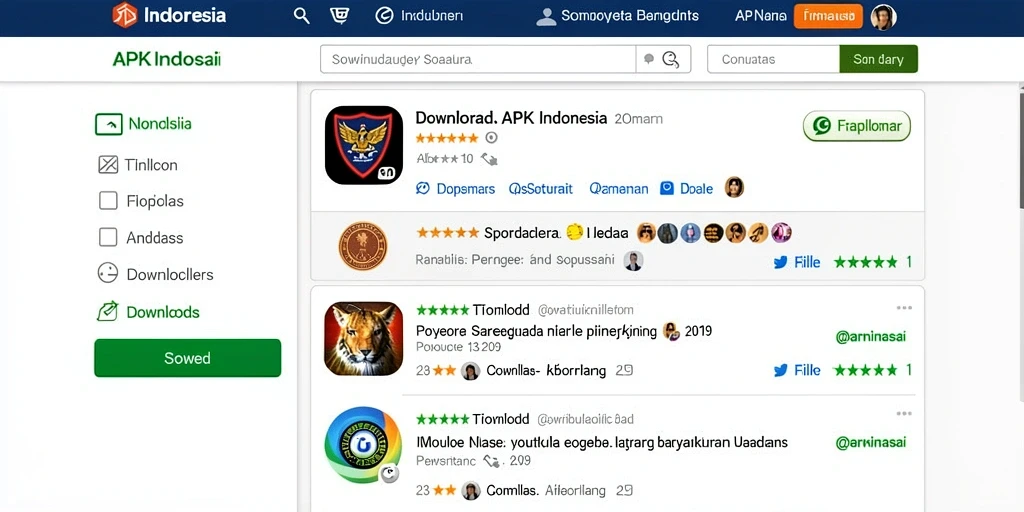
Task: Open the Dopsmars tab link
Action: tap(455, 189)
